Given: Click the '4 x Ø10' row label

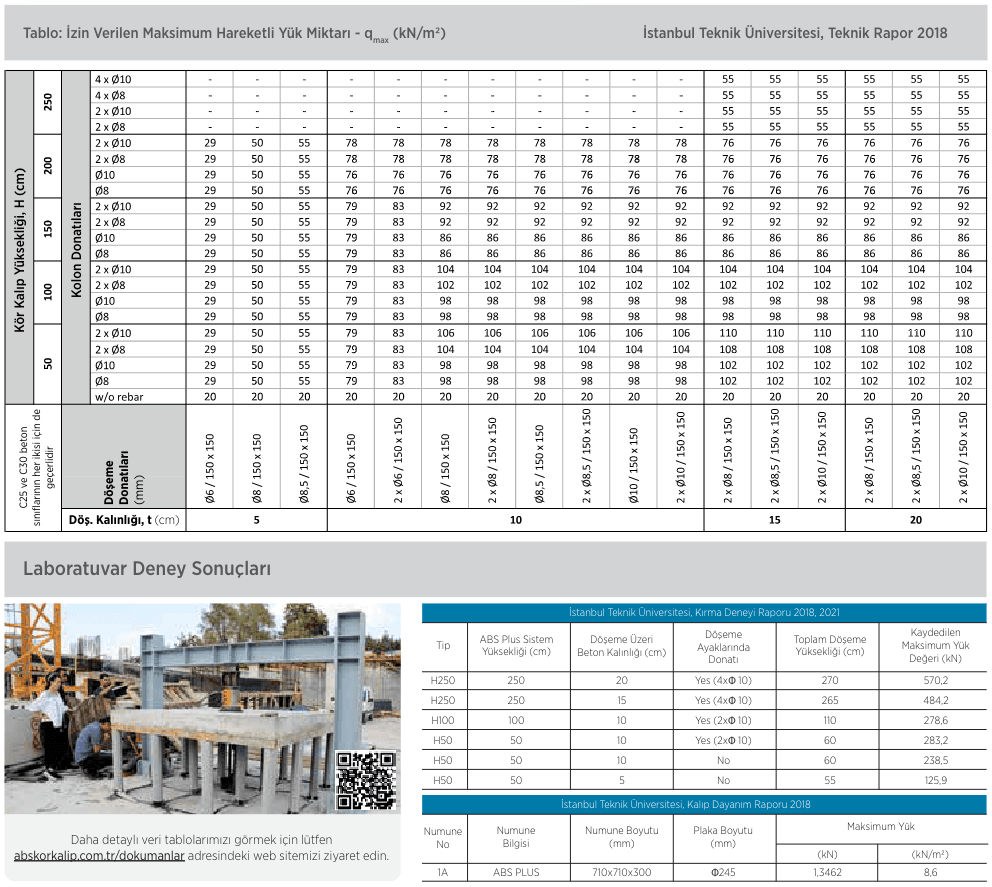Looking at the screenshot, I should click(x=113, y=79).
